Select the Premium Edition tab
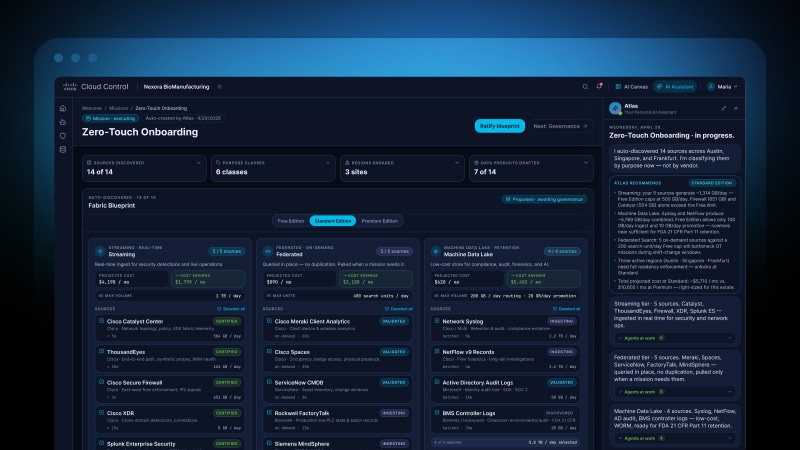Image resolution: width=800 pixels, height=450 pixels. 380,221
